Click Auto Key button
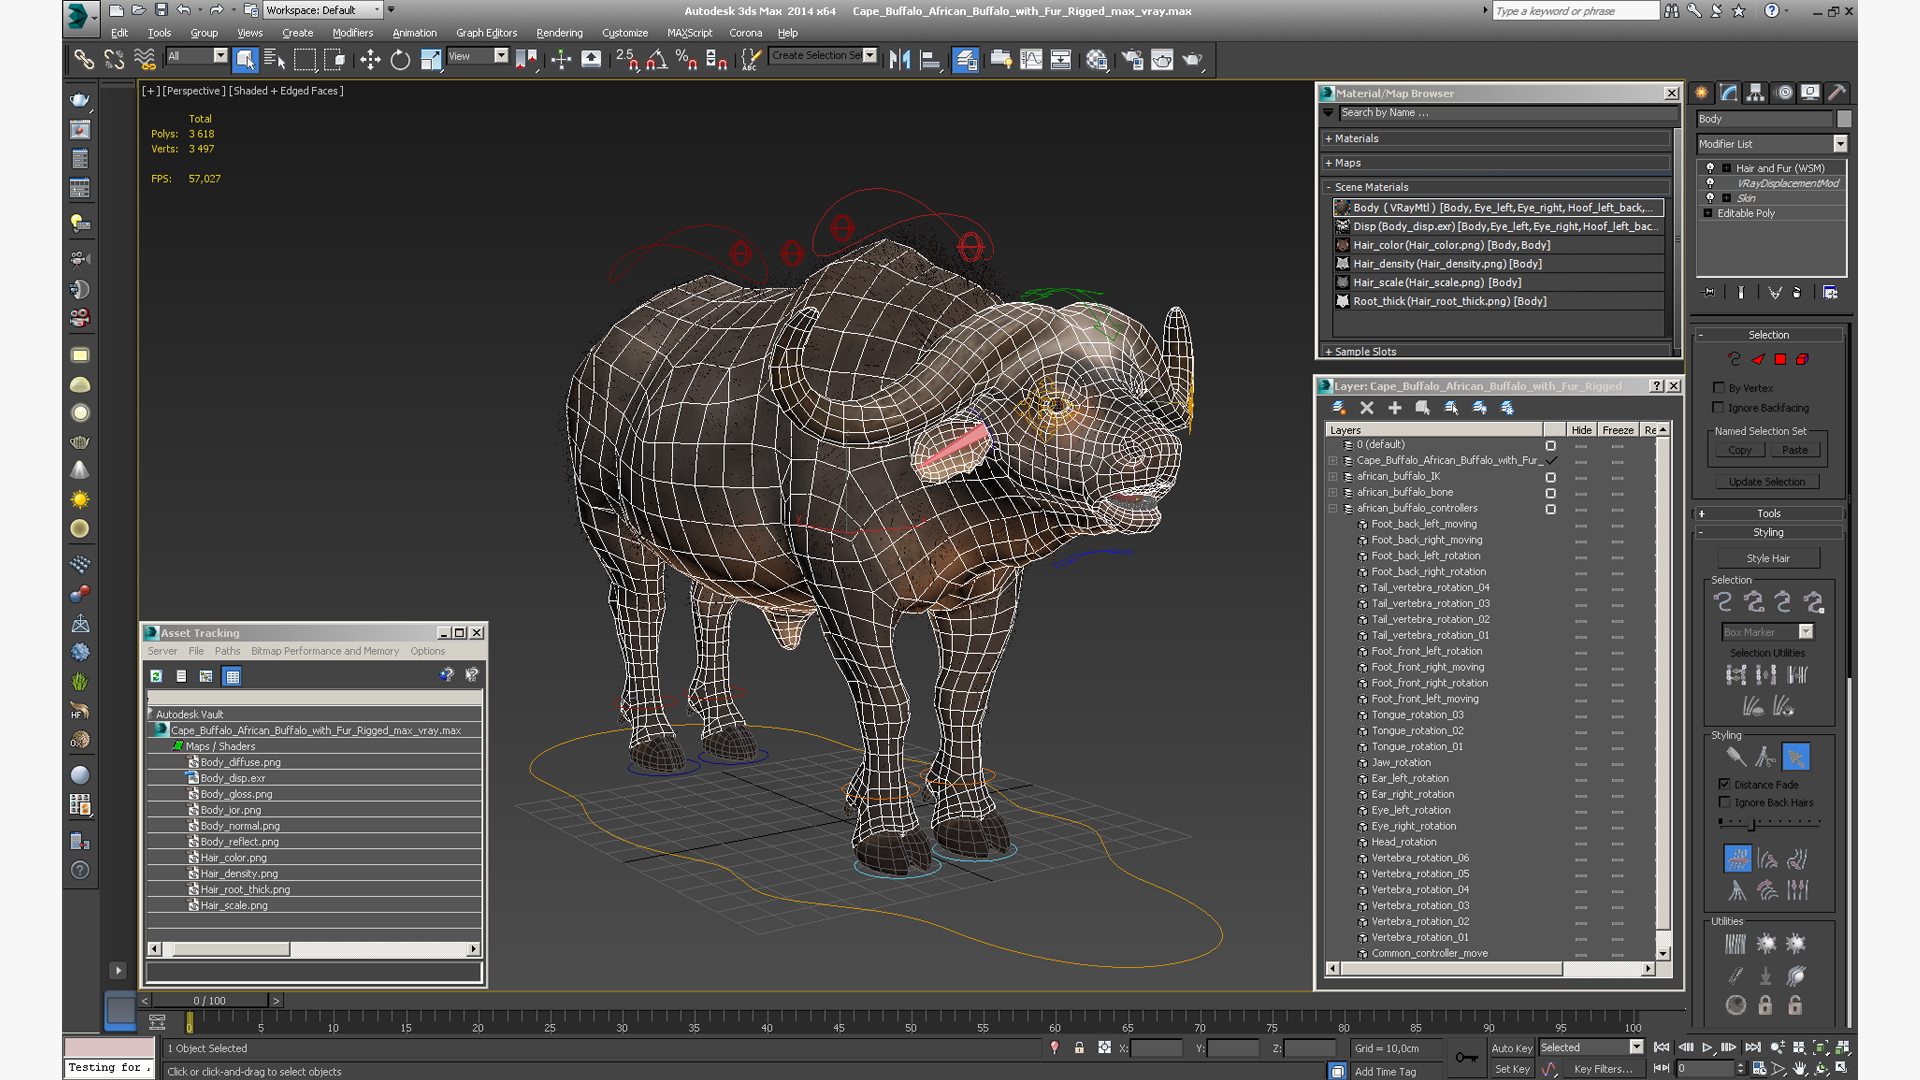1920x1080 pixels. pos(1511,1048)
